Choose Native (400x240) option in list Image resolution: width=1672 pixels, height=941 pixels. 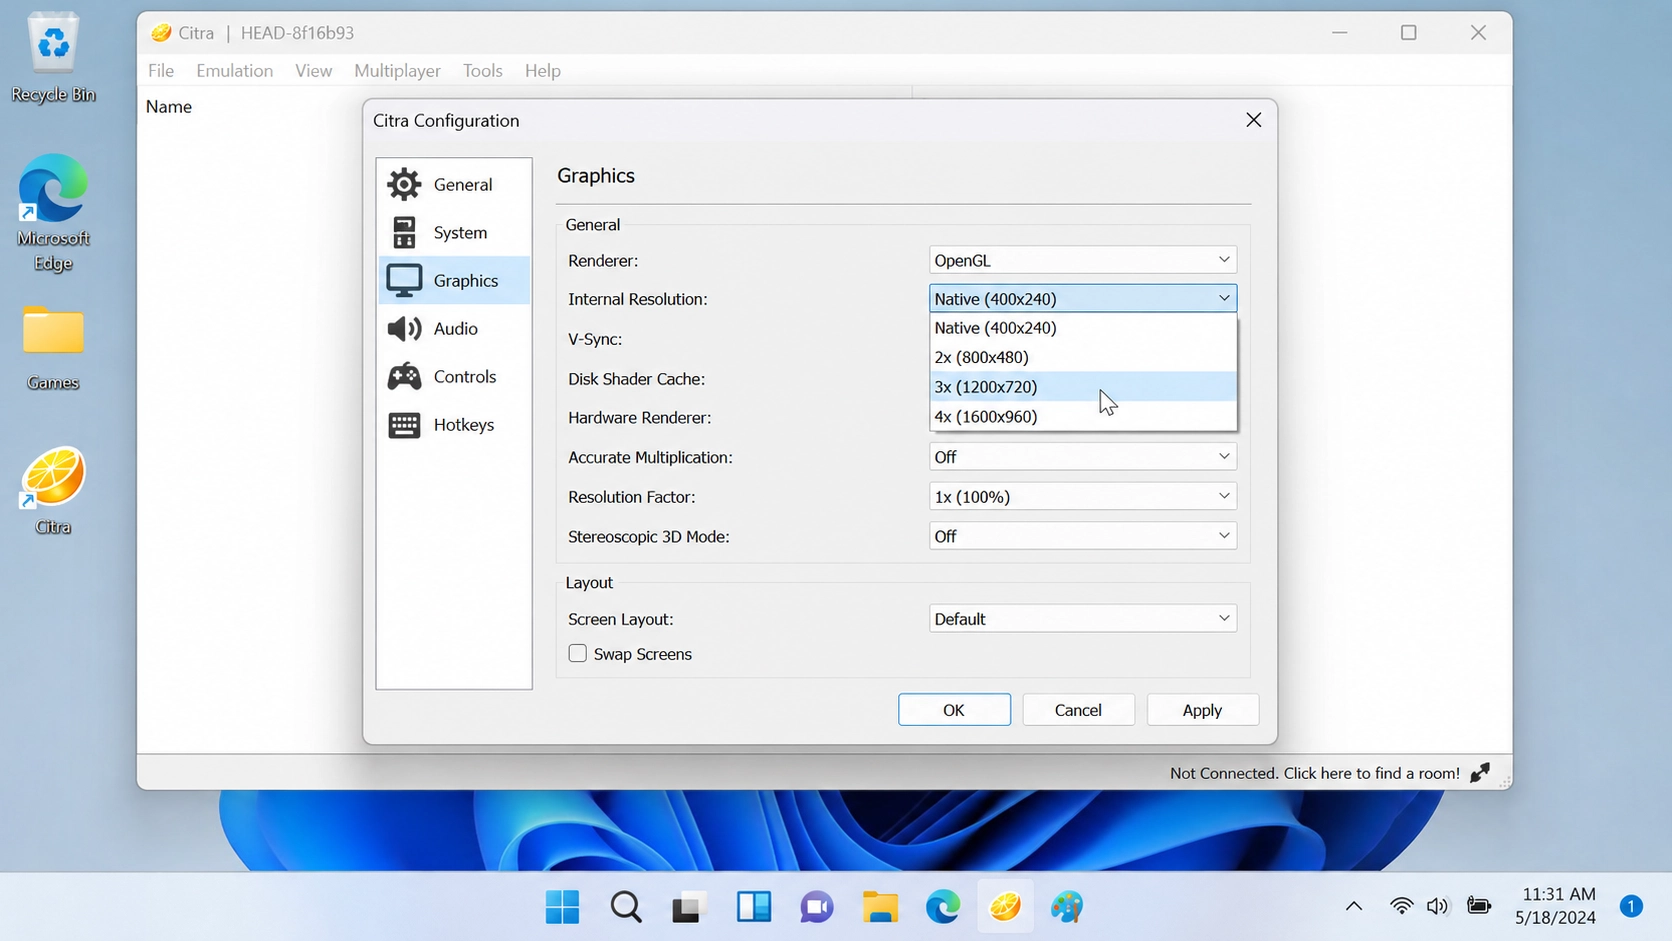(x=1083, y=328)
